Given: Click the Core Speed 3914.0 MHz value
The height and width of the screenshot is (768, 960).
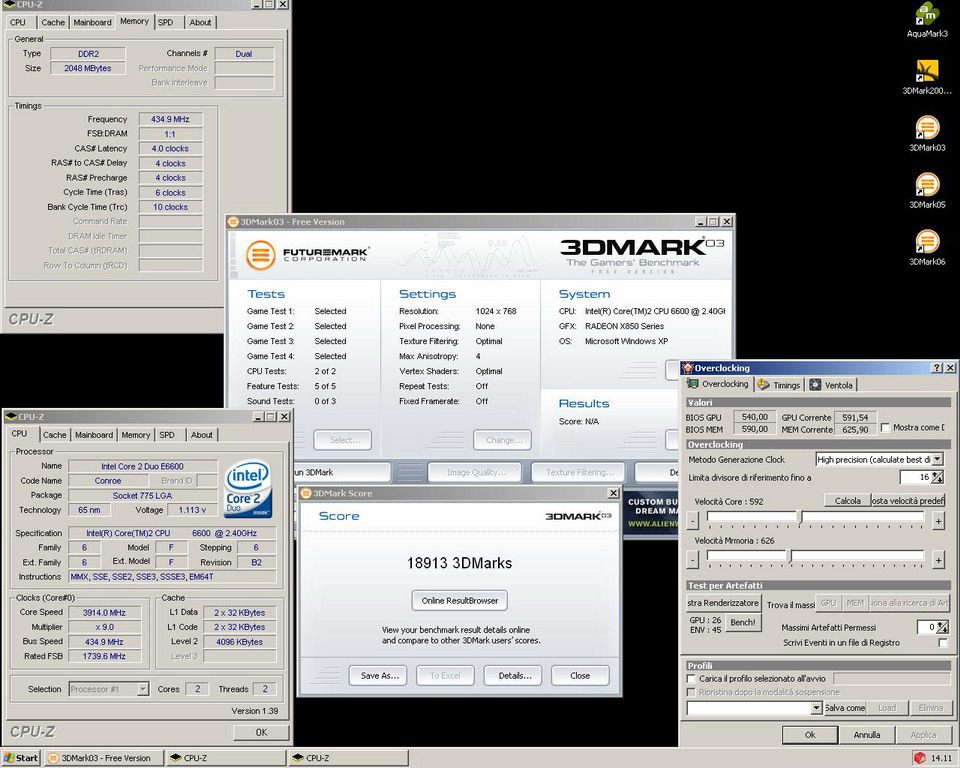Looking at the screenshot, I should (104, 612).
